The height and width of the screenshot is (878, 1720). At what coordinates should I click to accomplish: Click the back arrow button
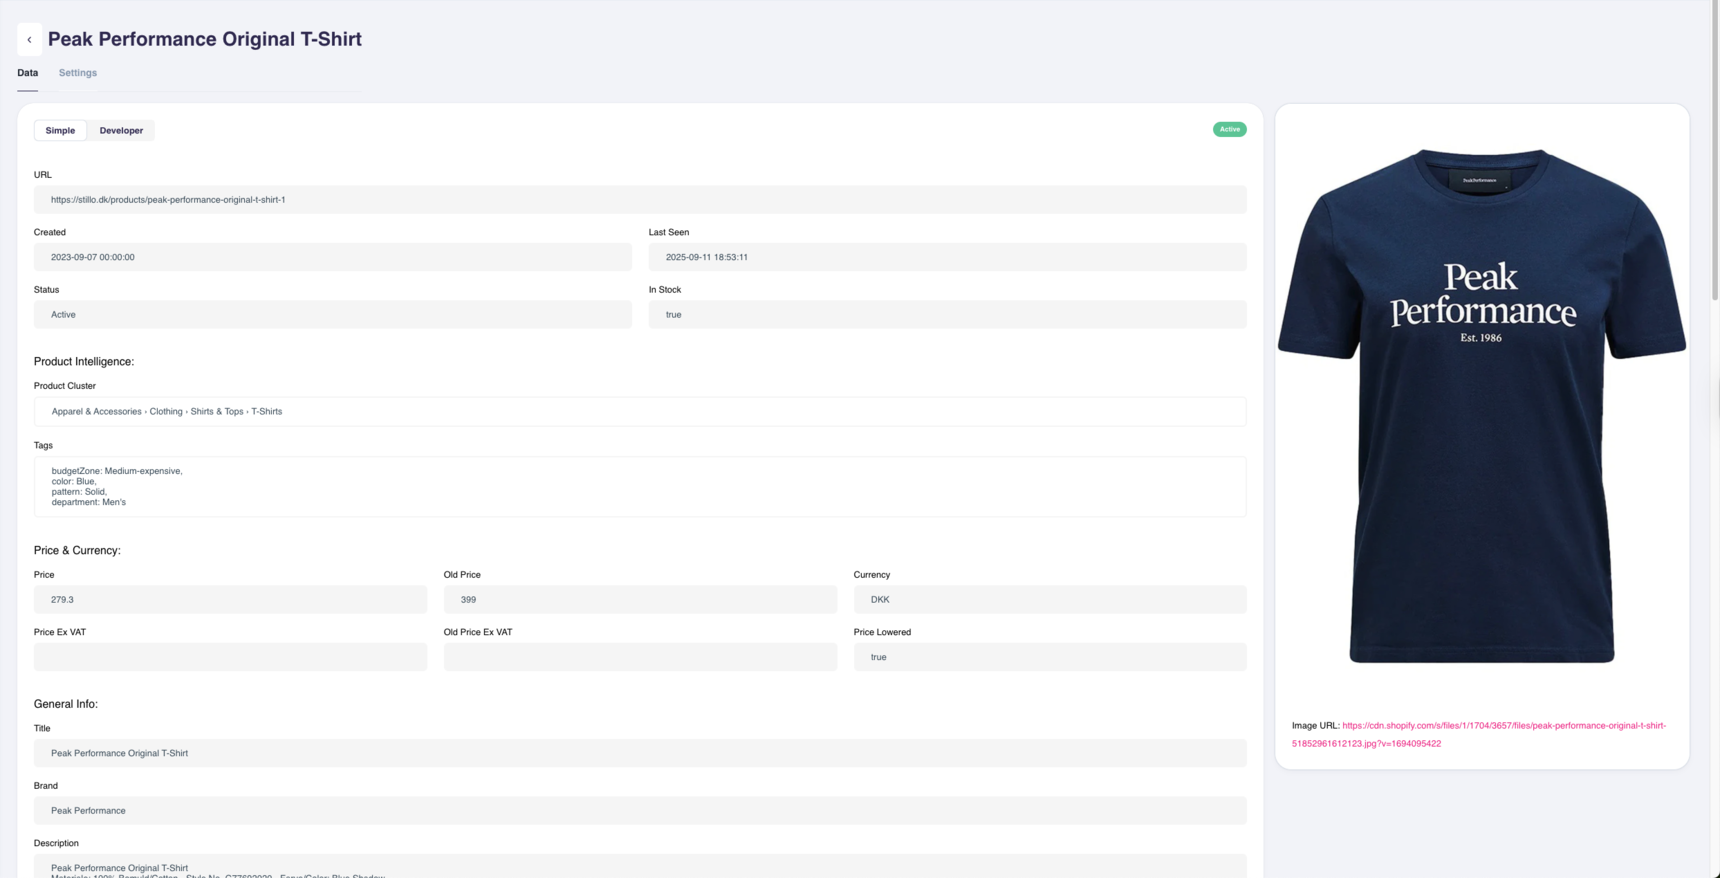pyautogui.click(x=29, y=40)
